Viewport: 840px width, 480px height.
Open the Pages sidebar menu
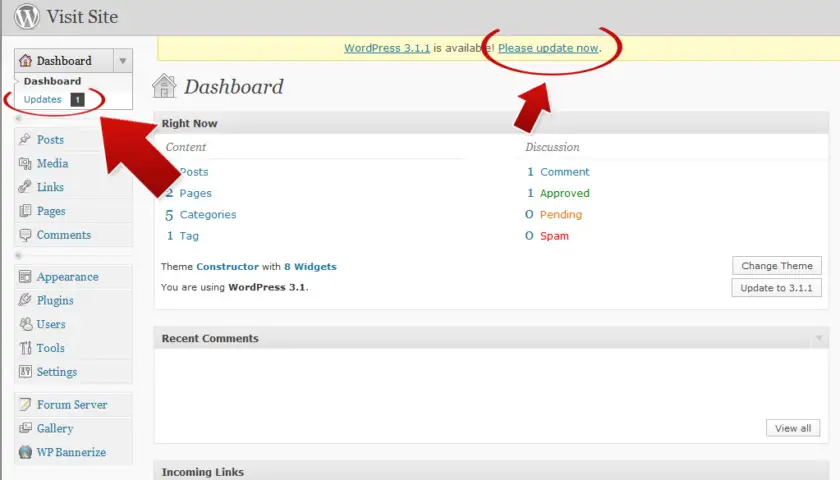click(x=51, y=211)
